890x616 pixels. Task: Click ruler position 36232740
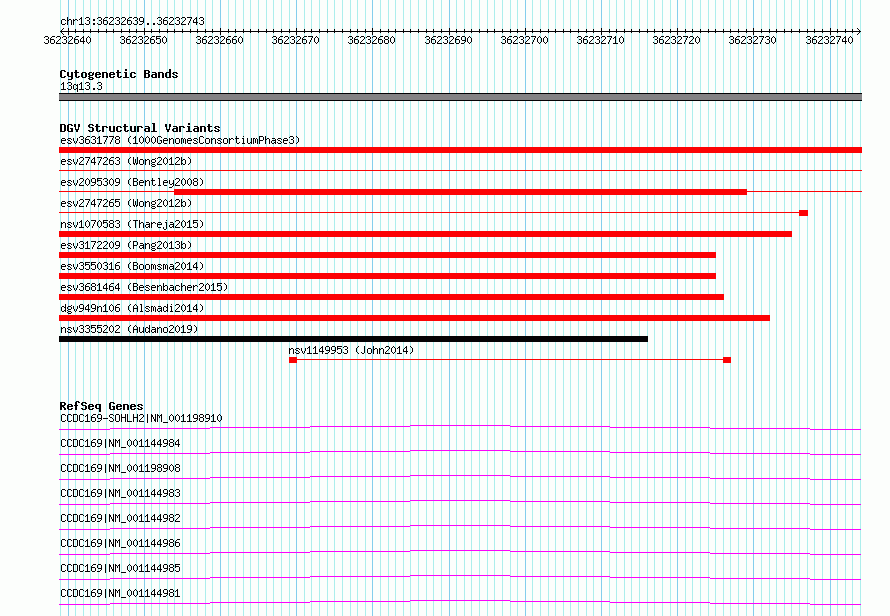pos(829,40)
